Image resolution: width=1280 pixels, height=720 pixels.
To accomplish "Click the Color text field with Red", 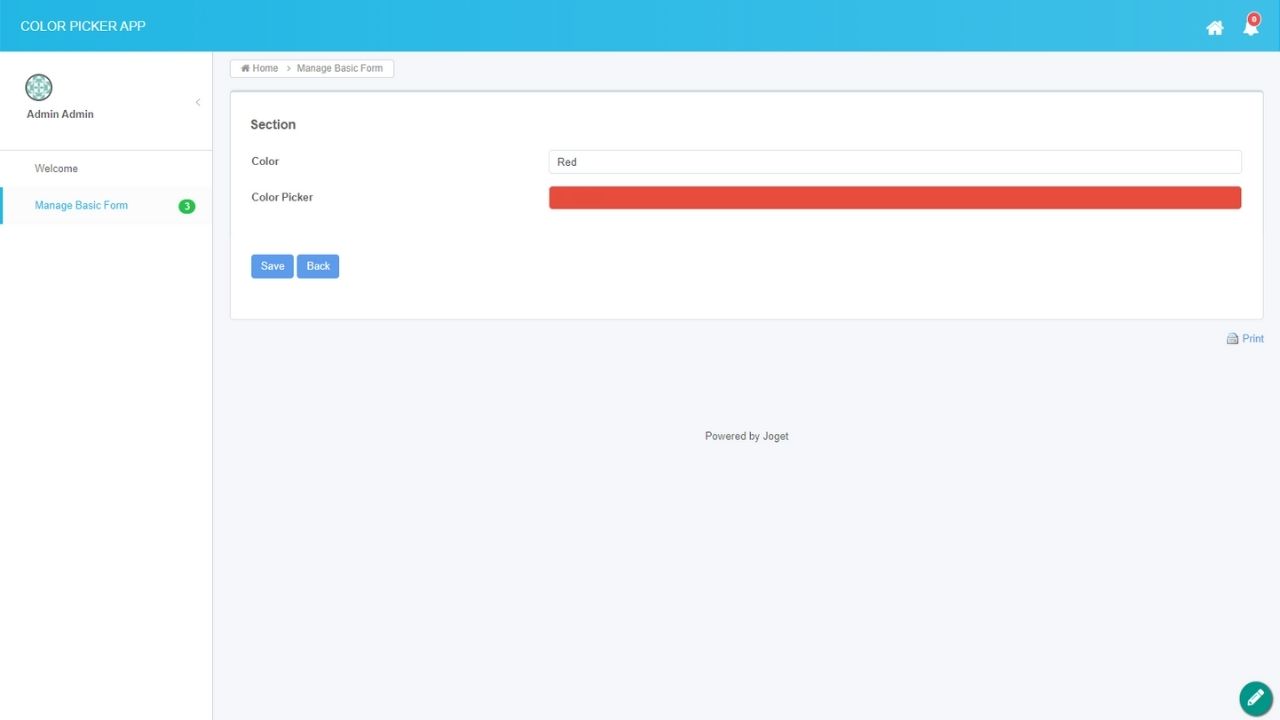I will (x=895, y=162).
